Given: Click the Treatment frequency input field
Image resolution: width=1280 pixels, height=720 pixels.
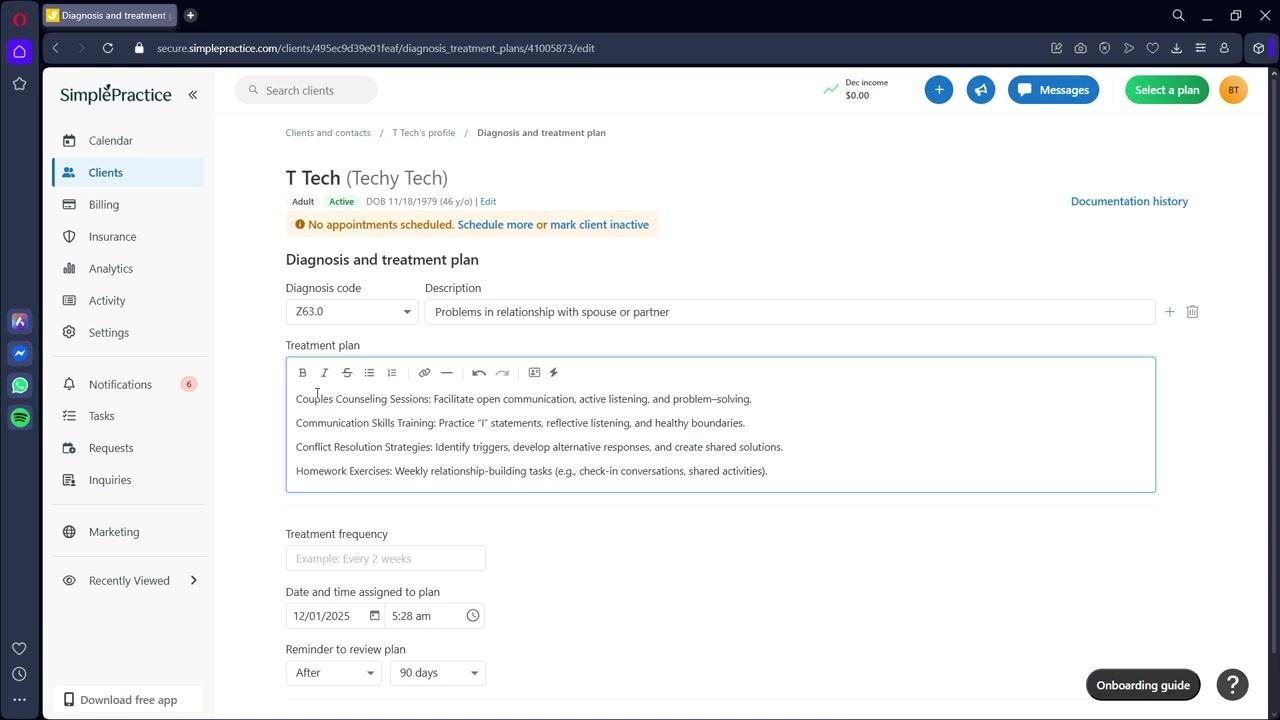Looking at the screenshot, I should click(386, 559).
